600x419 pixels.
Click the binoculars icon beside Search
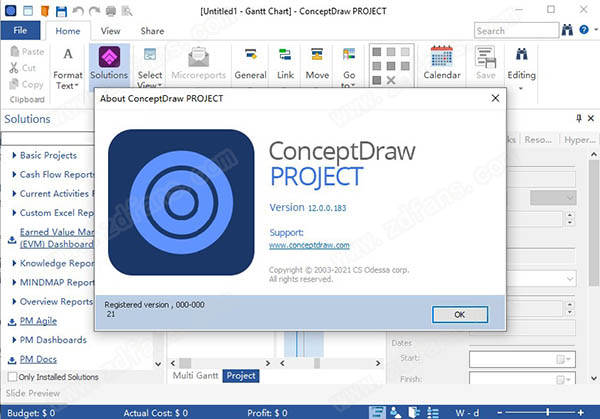(x=567, y=30)
